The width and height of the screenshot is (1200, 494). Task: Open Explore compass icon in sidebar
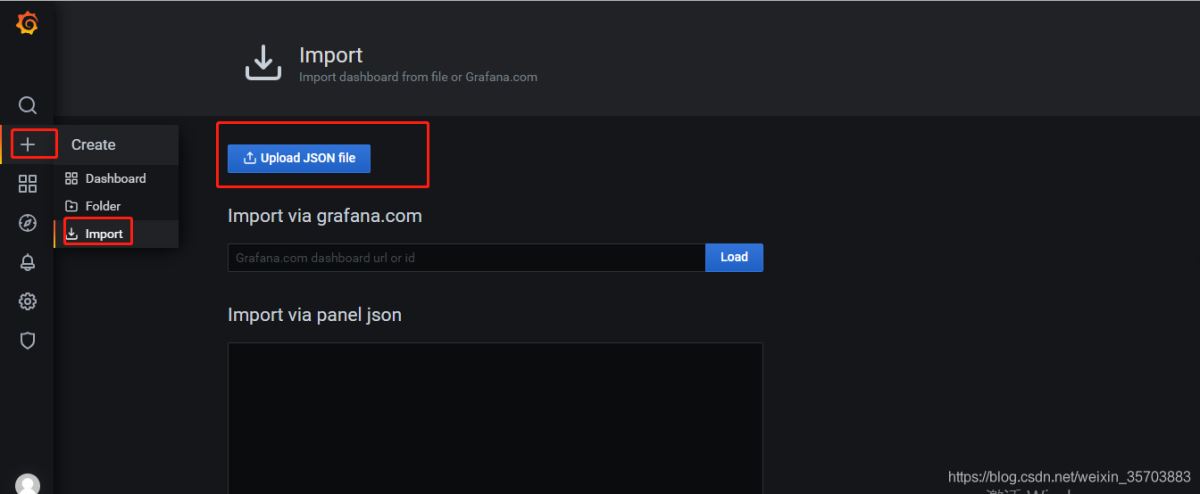(x=28, y=223)
